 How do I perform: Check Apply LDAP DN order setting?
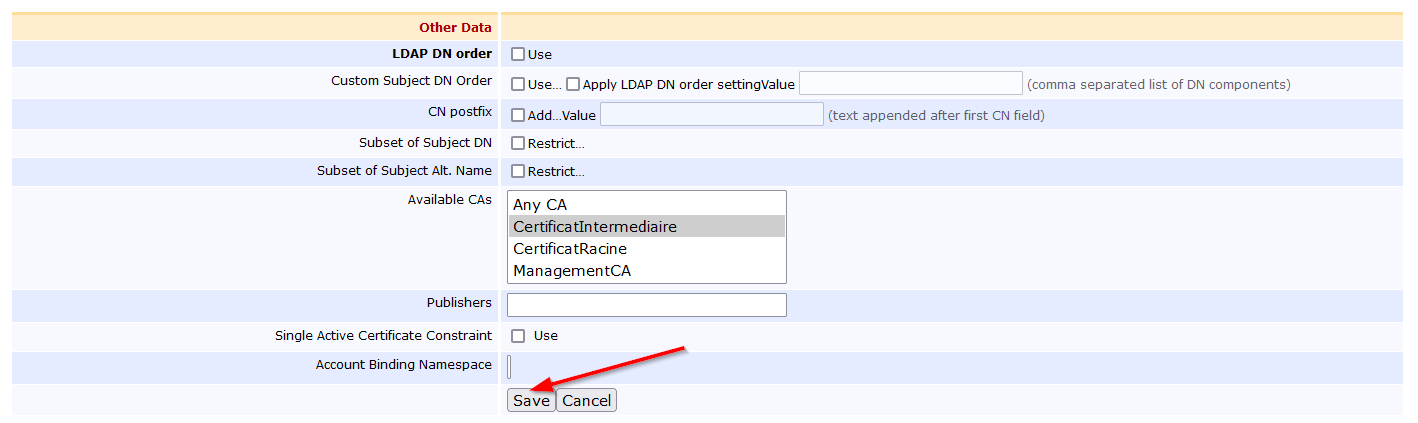573,85
